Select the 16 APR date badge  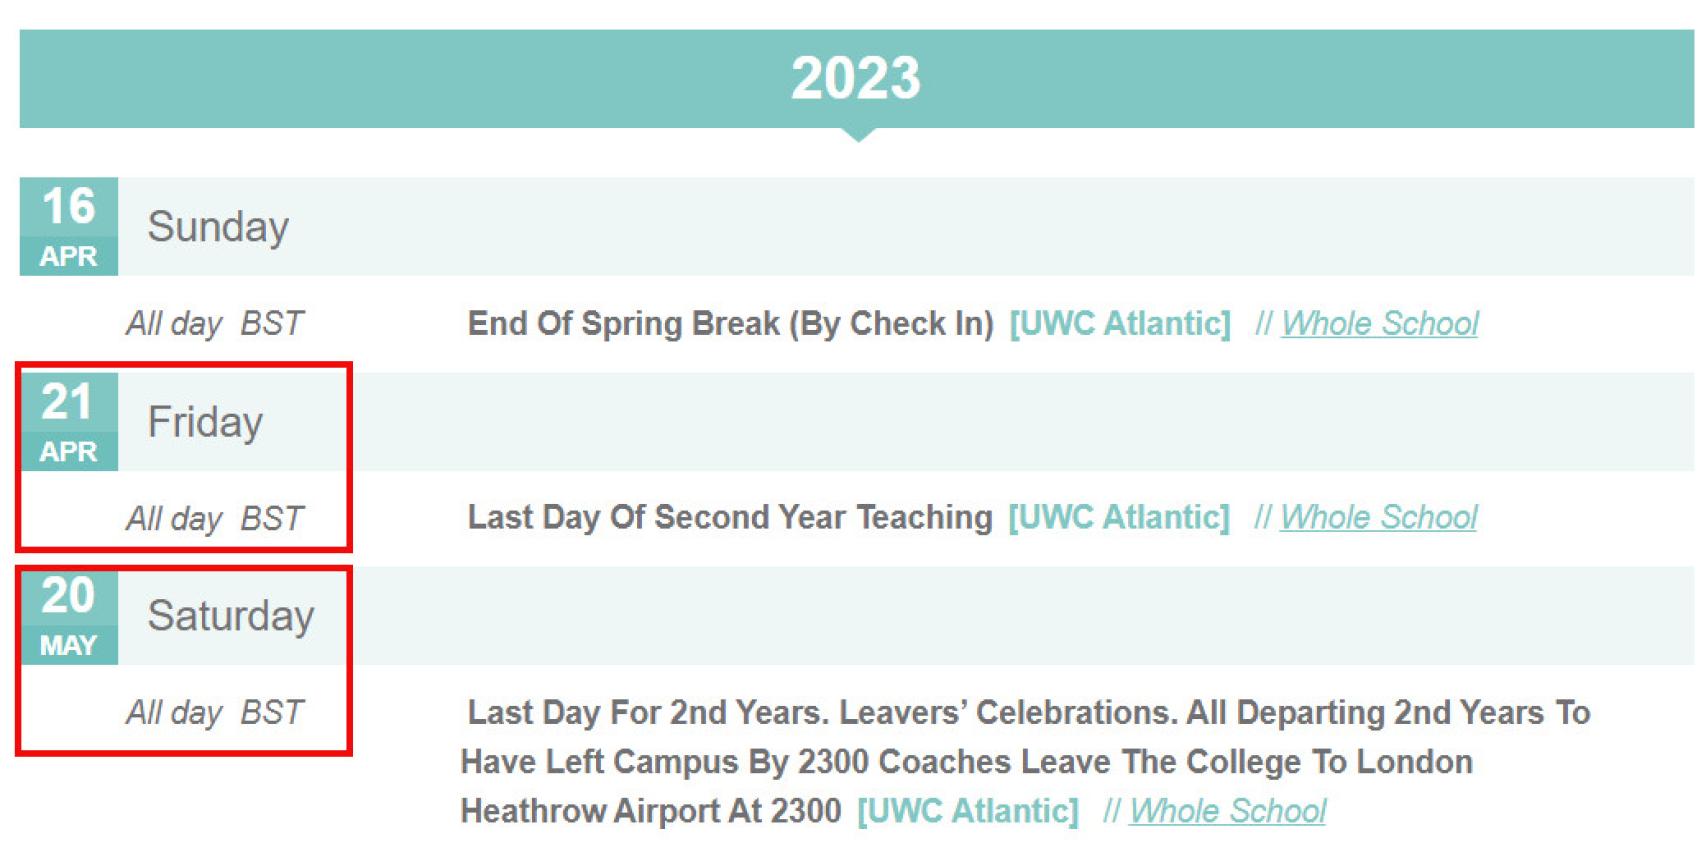[69, 226]
